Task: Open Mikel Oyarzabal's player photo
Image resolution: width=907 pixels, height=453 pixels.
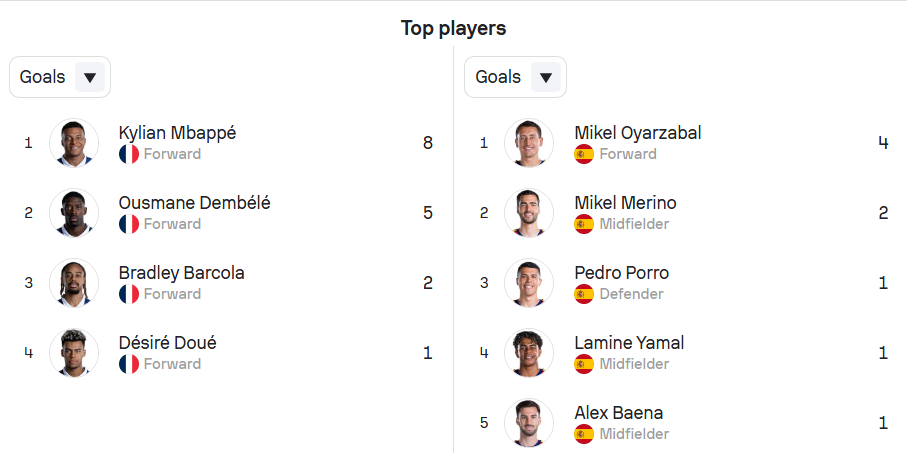Action: tap(529, 143)
